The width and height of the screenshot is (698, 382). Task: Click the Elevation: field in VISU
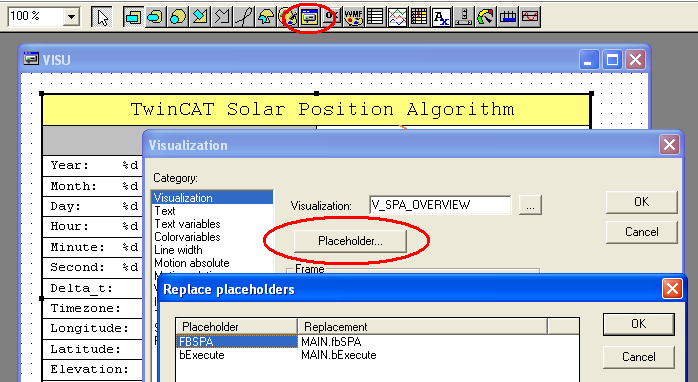coord(92,370)
